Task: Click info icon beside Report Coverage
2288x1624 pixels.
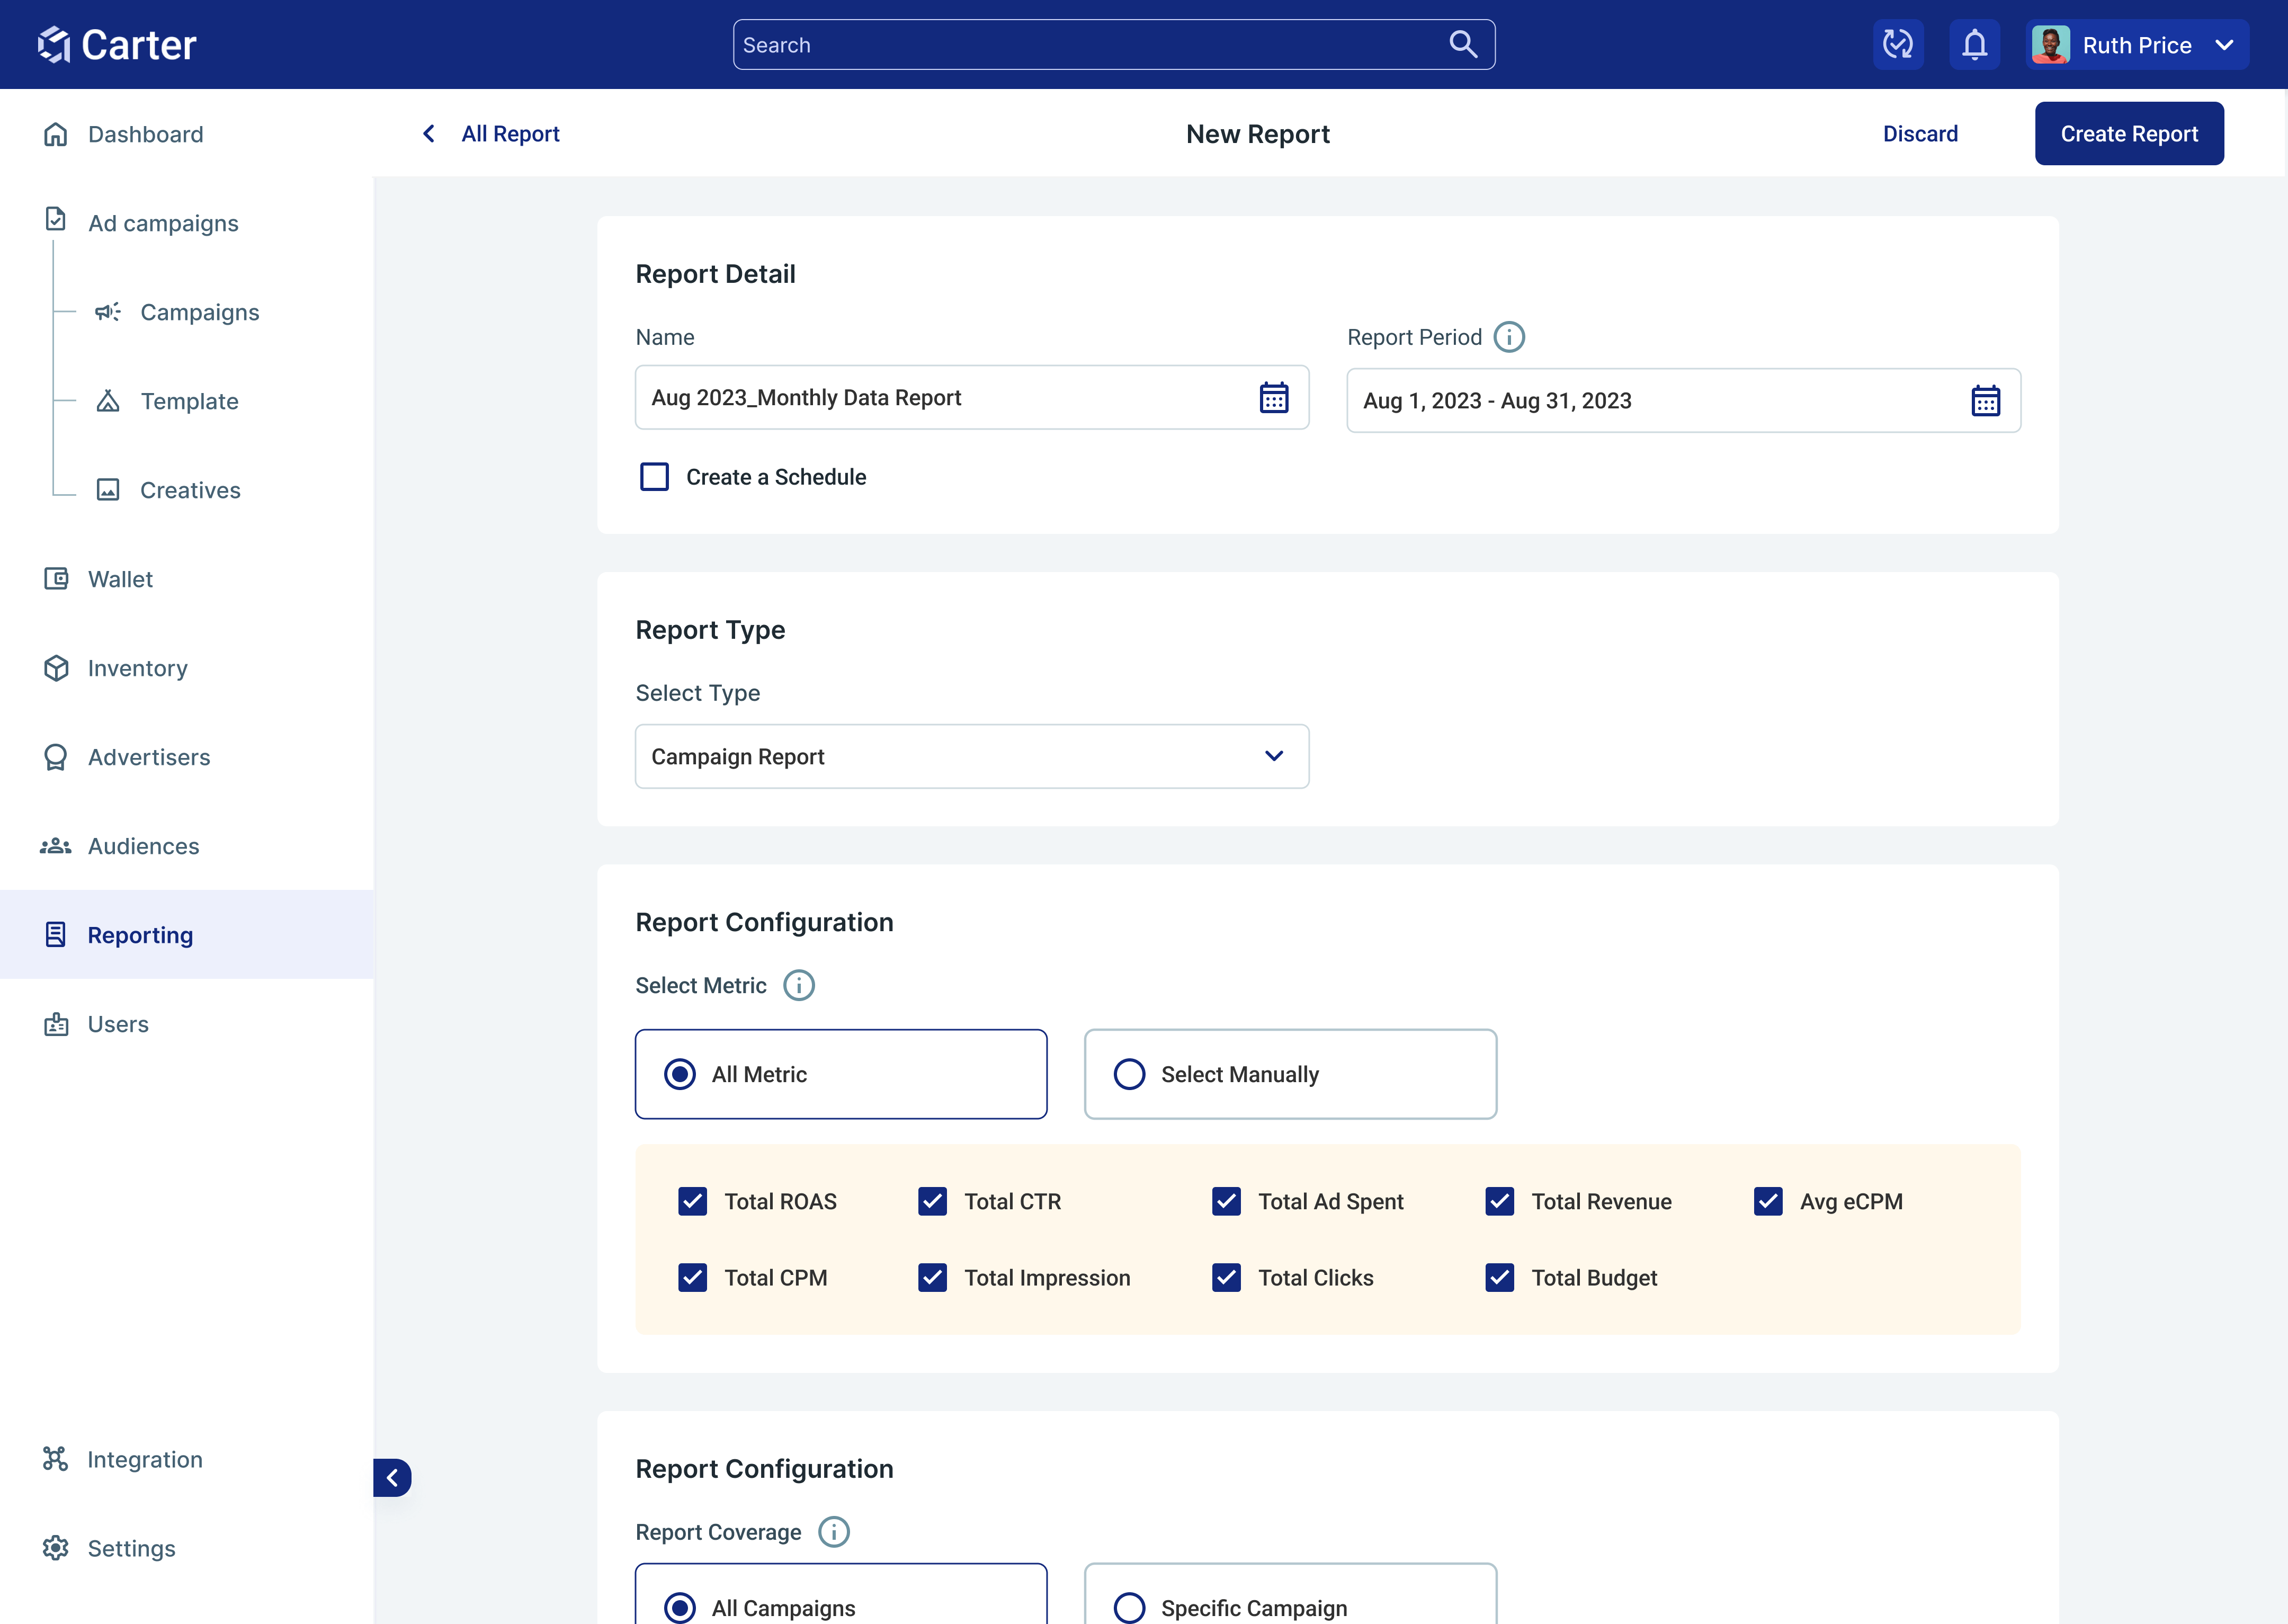Action: click(x=833, y=1532)
